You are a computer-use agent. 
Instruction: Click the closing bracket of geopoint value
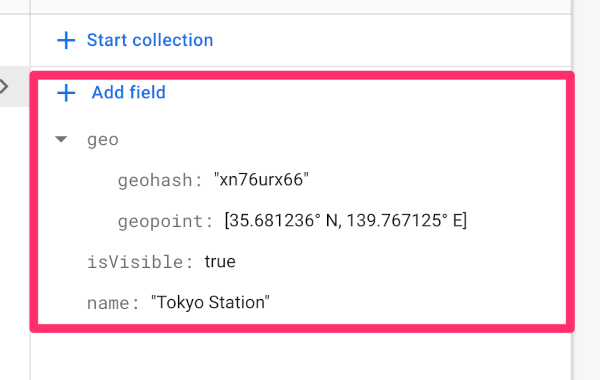coord(465,220)
